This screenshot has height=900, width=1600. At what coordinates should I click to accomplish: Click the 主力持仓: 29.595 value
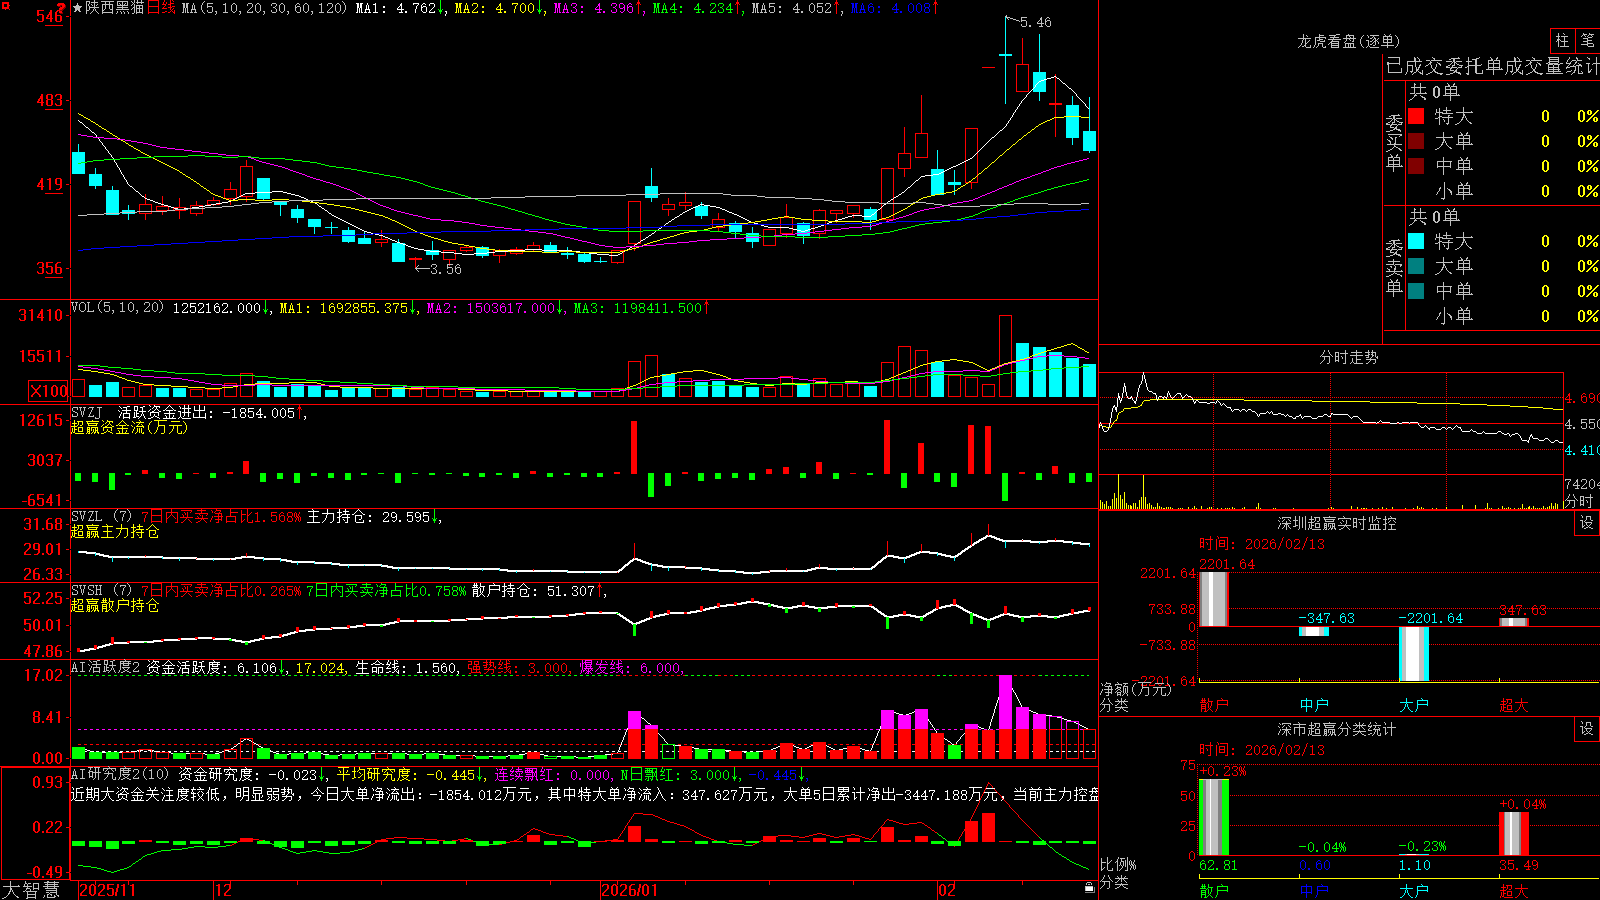[368, 517]
